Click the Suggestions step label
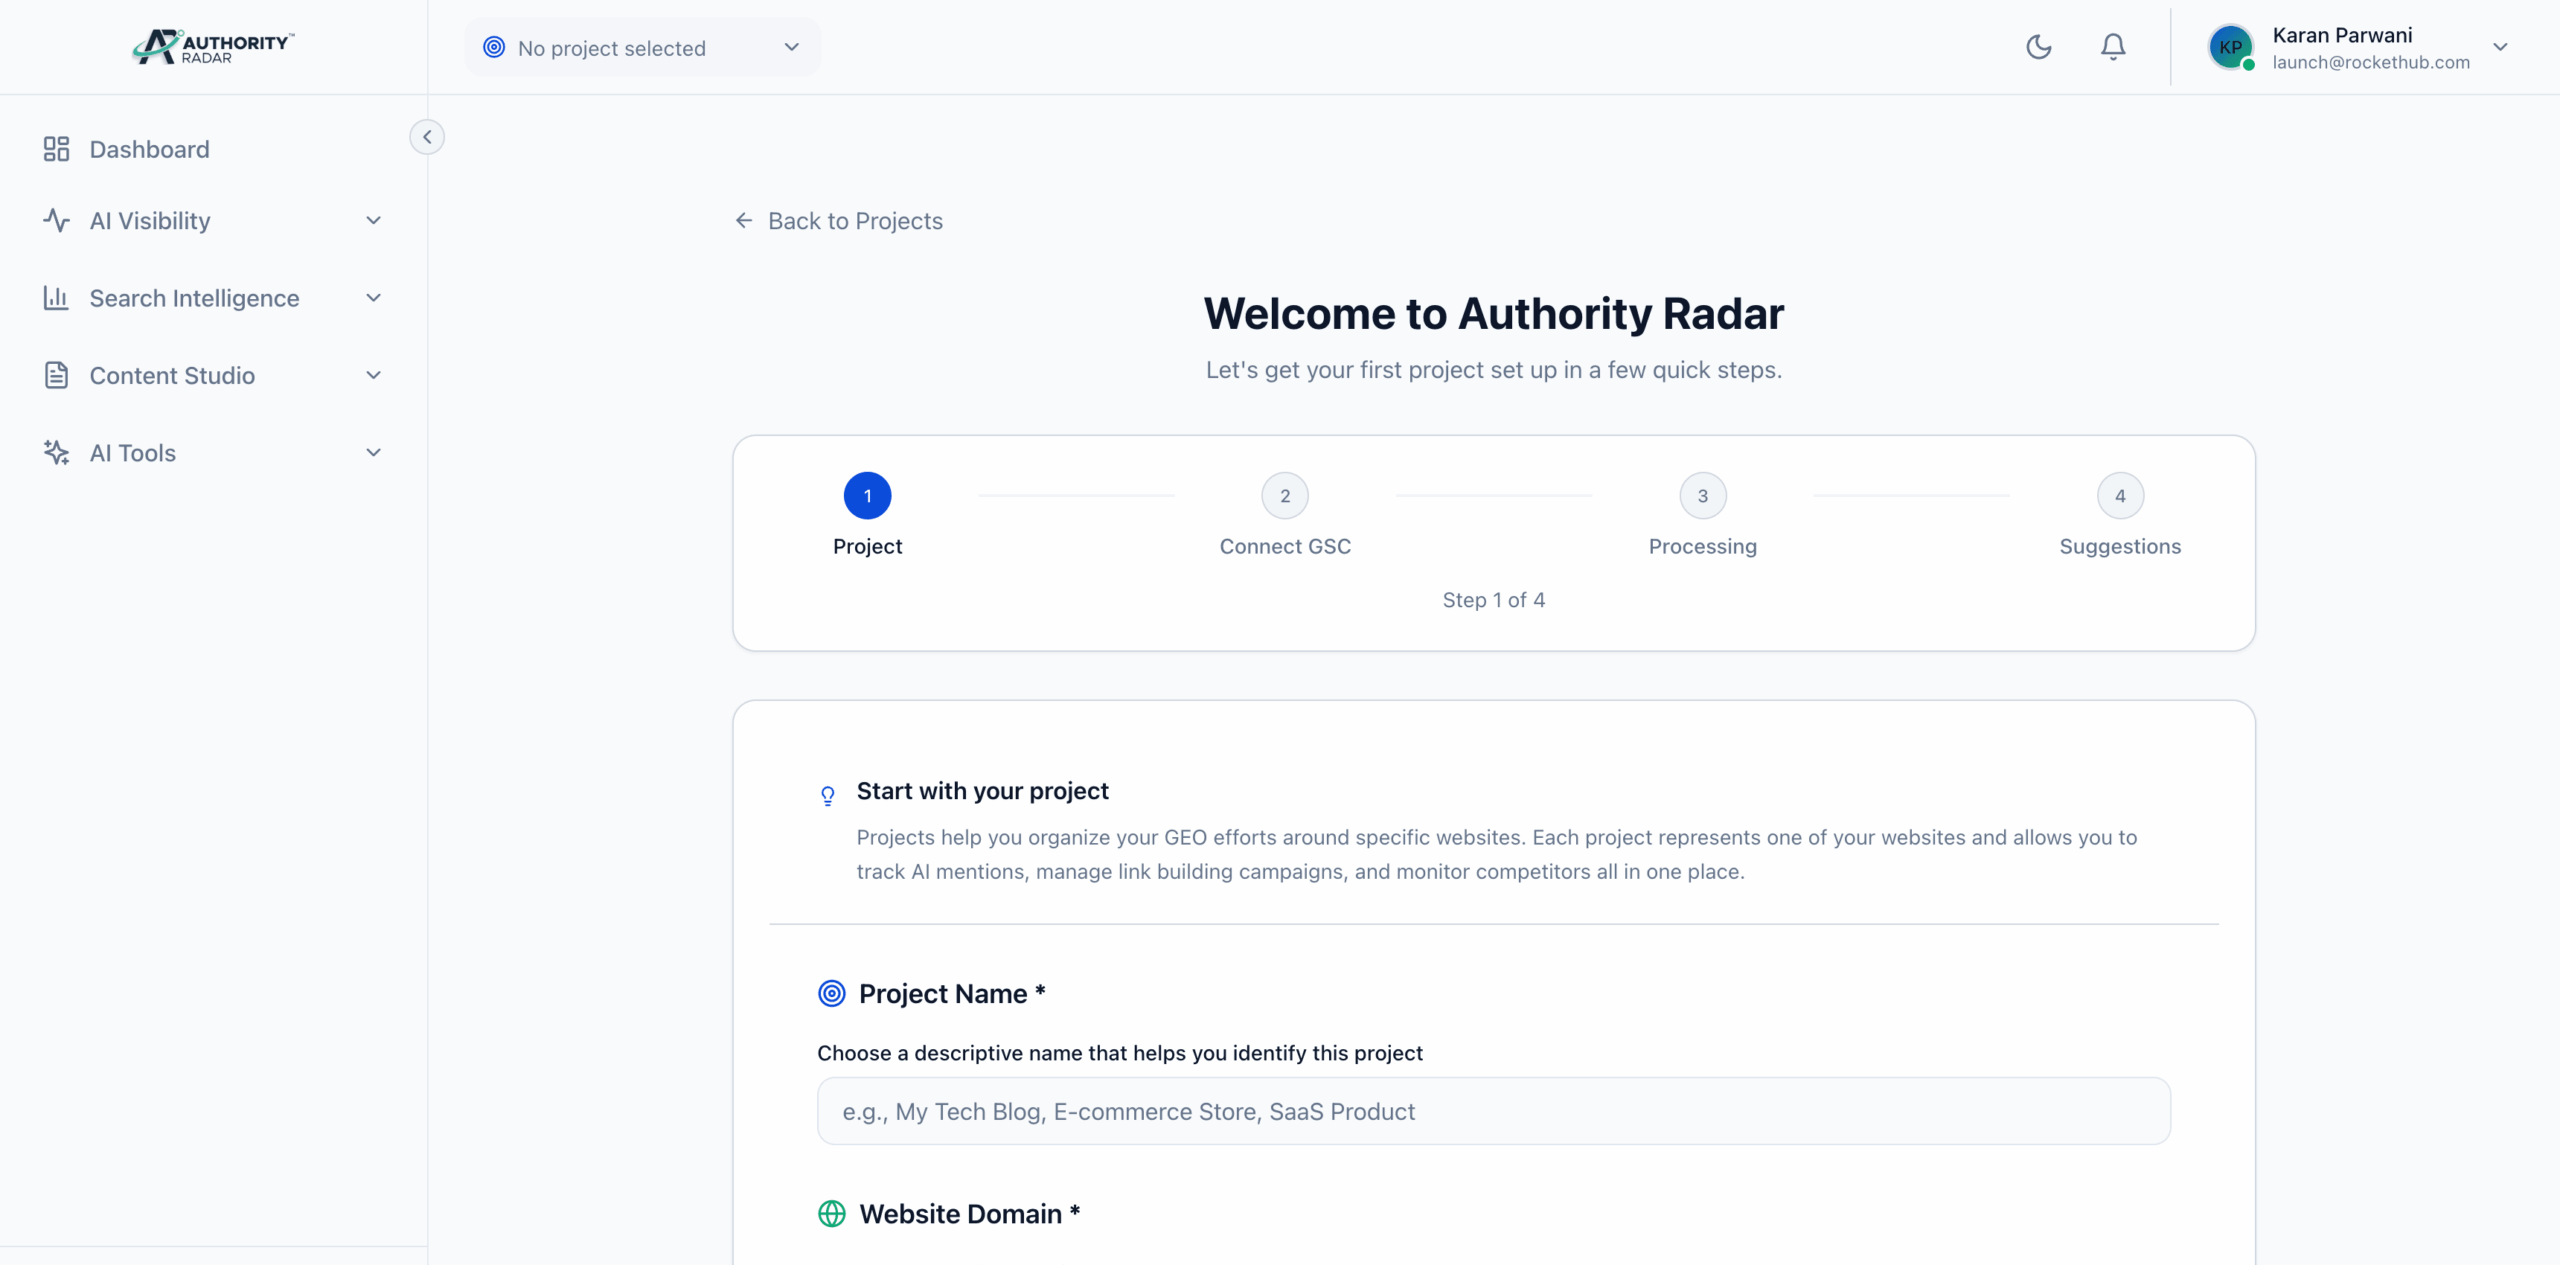 [2120, 546]
